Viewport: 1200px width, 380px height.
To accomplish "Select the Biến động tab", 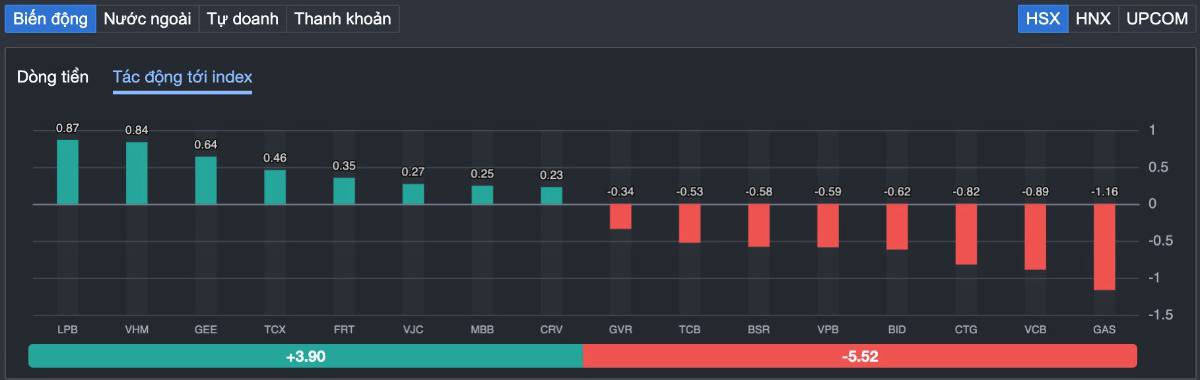I will point(50,19).
